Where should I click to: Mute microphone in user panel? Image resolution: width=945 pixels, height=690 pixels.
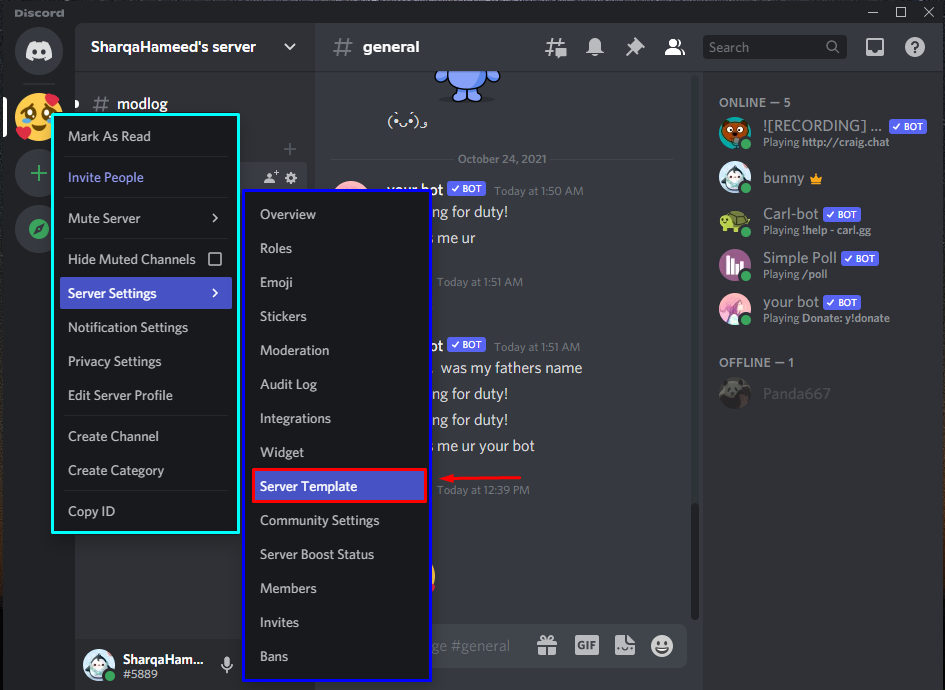(x=227, y=665)
